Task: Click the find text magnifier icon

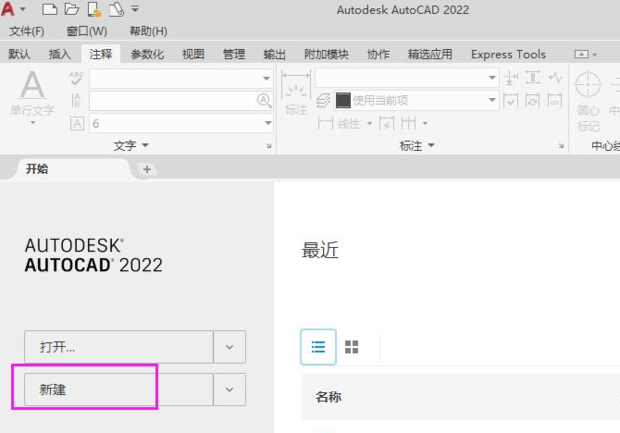Action: pyautogui.click(x=264, y=100)
